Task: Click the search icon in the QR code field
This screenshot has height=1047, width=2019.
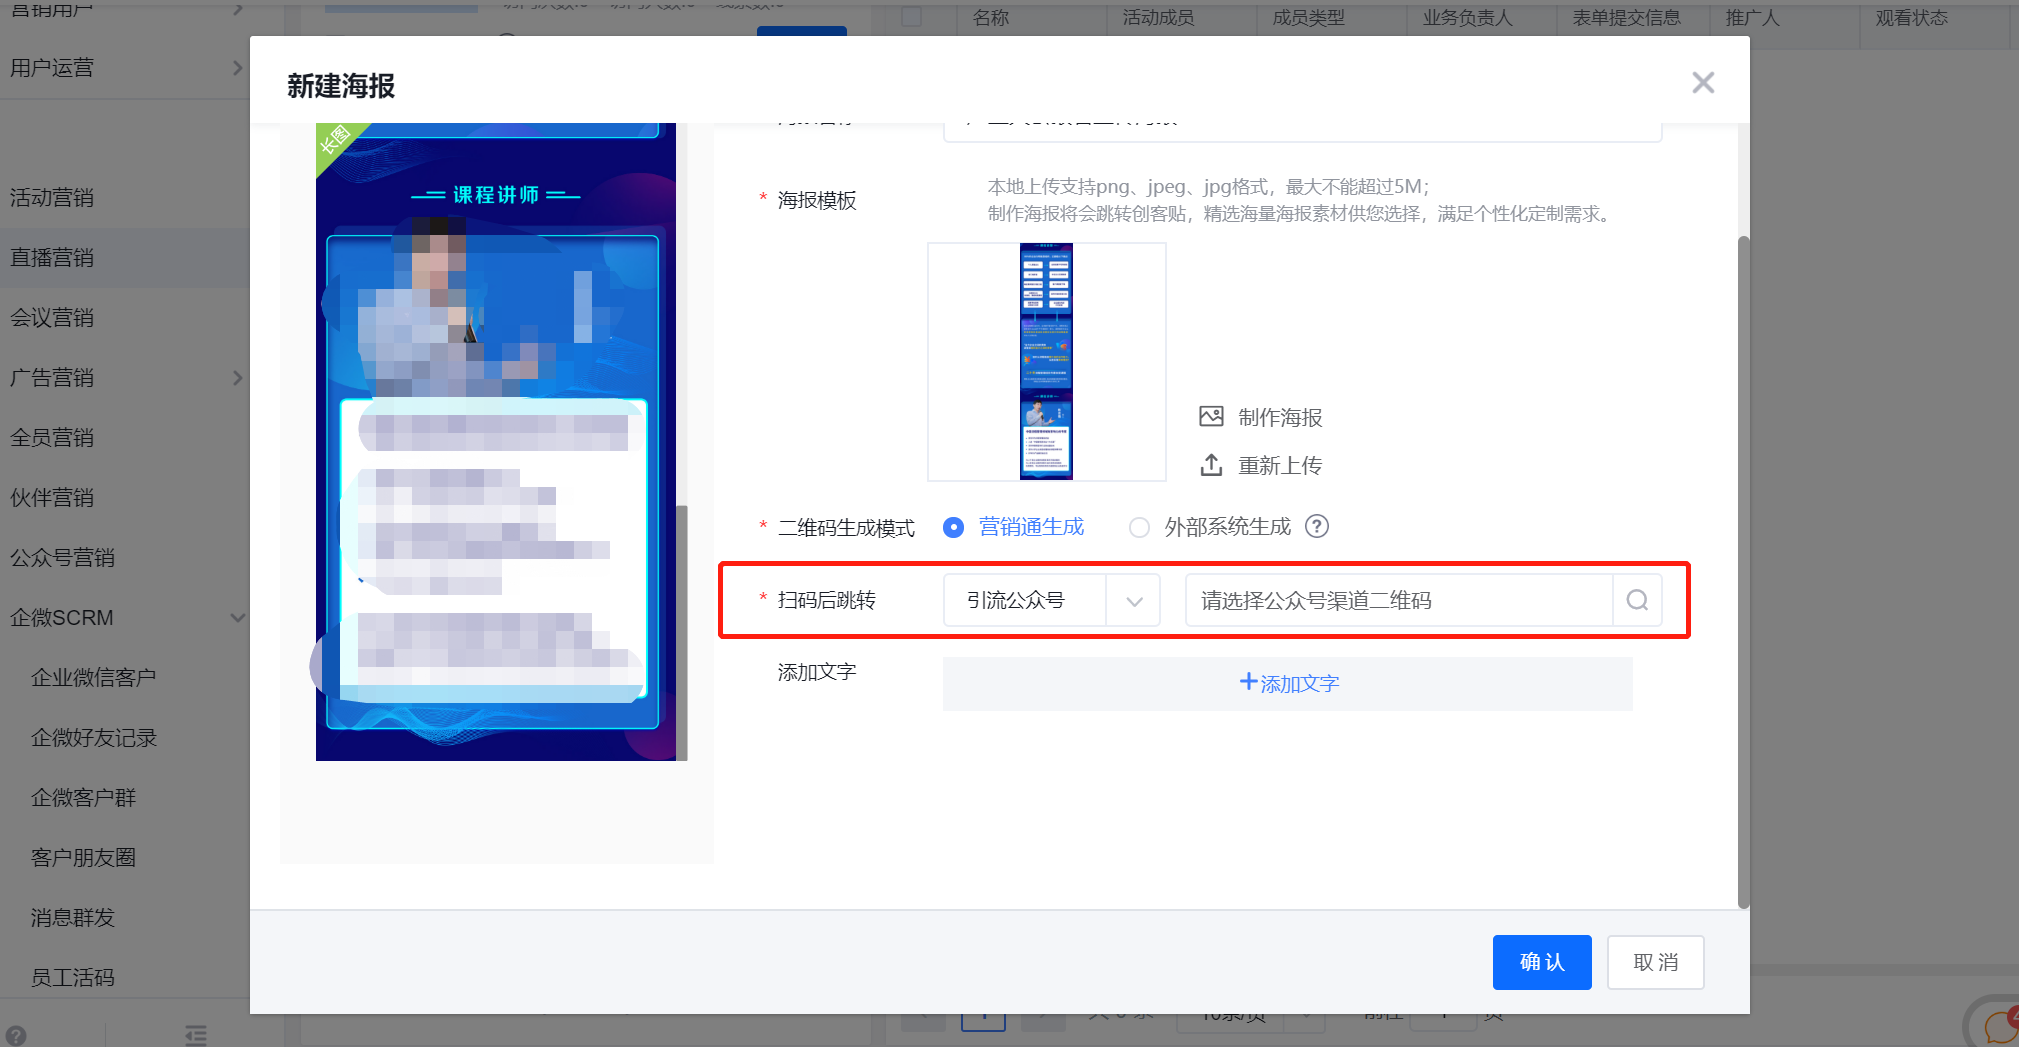Action: (x=1637, y=600)
